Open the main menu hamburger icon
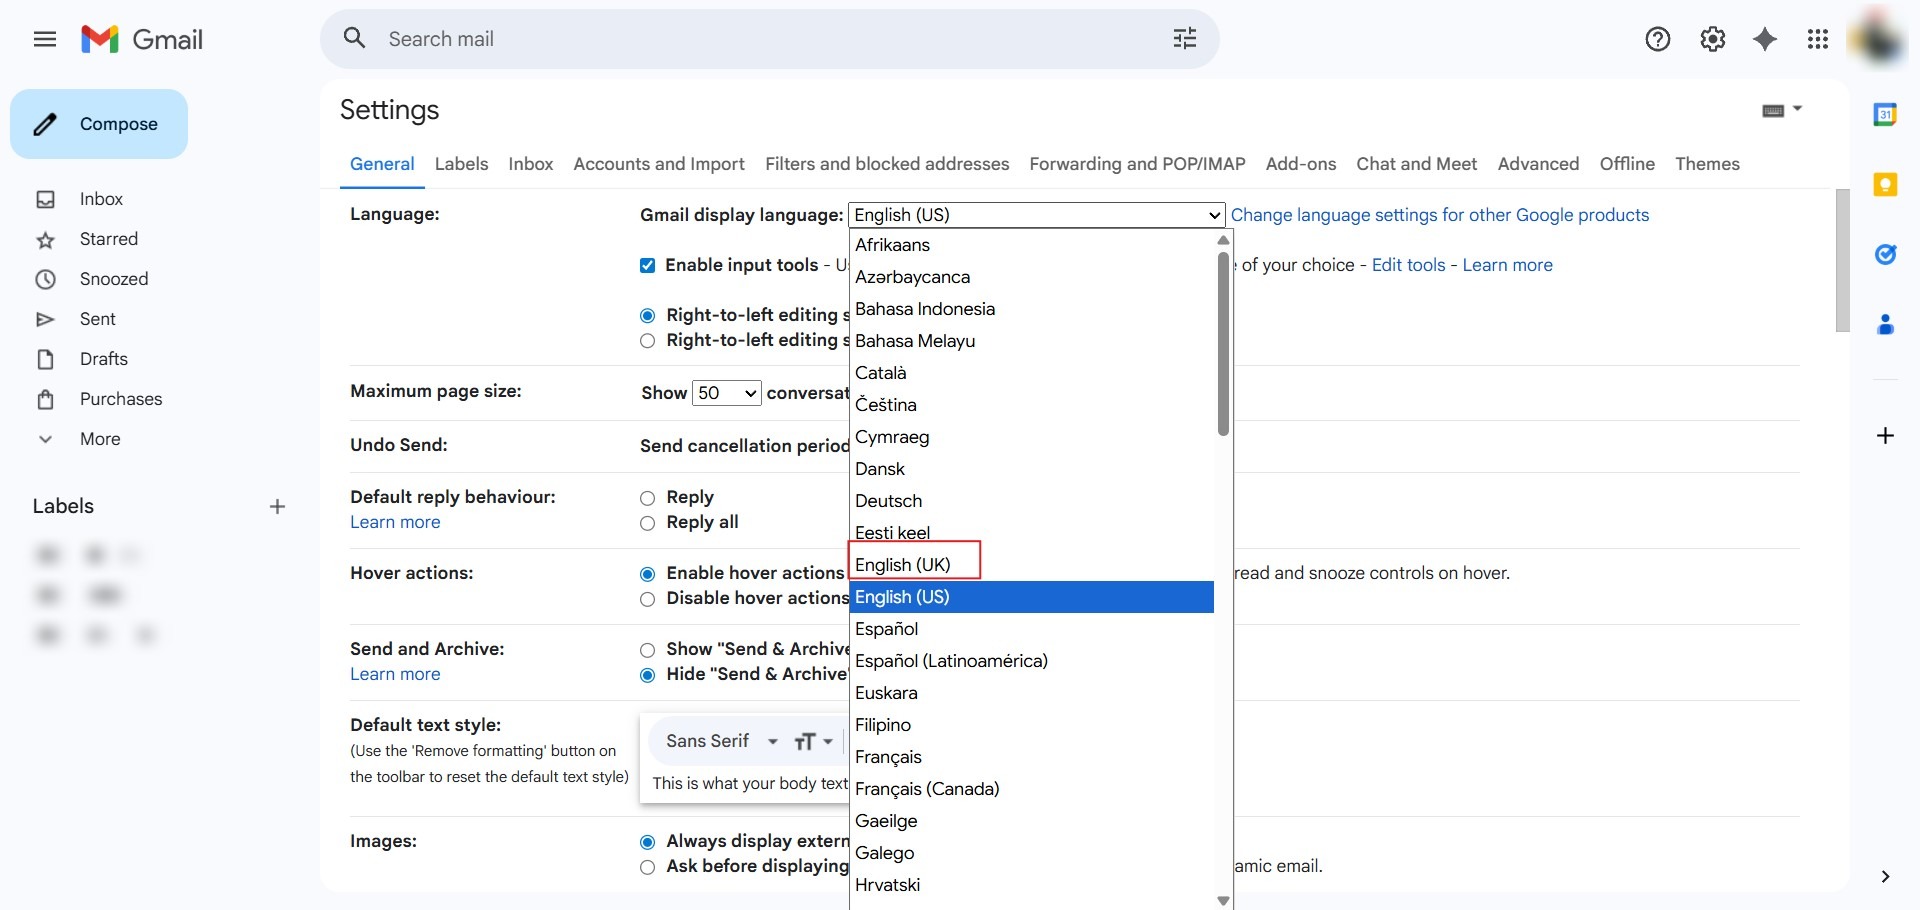The width and height of the screenshot is (1920, 910). (x=45, y=39)
